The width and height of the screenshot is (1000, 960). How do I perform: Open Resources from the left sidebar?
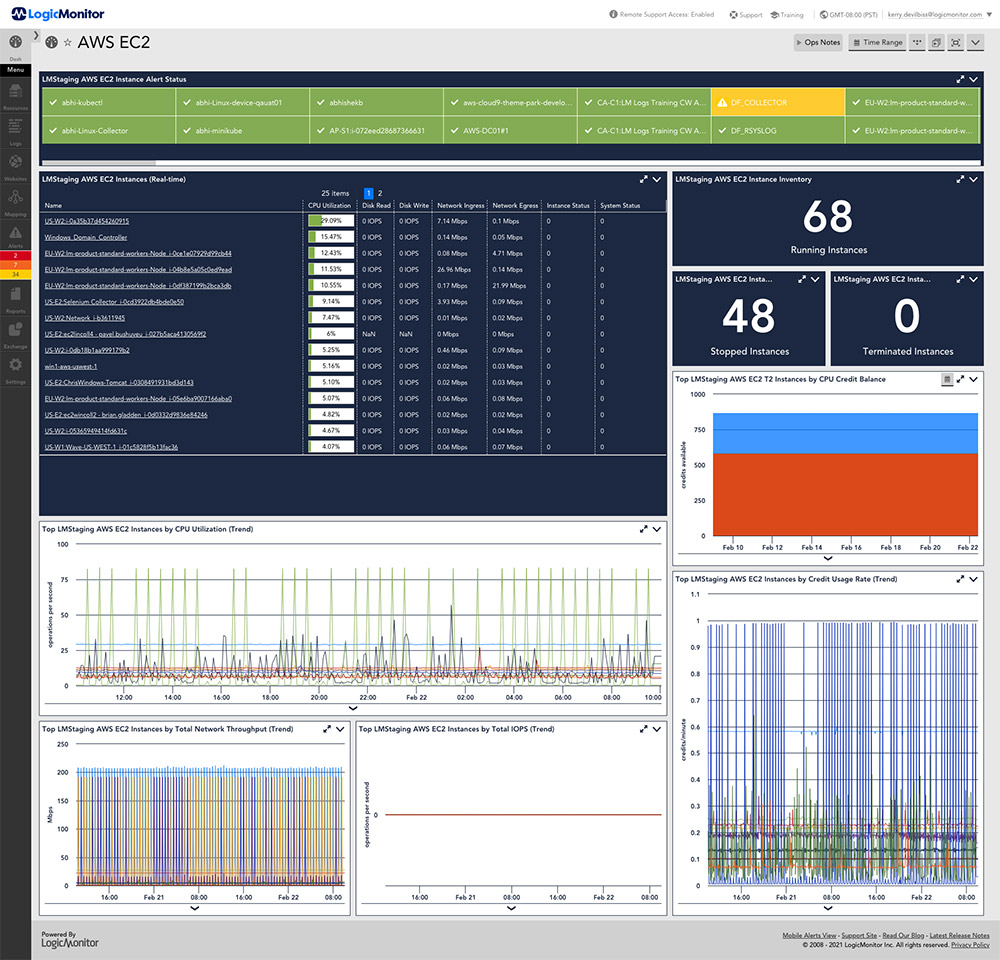(15, 90)
